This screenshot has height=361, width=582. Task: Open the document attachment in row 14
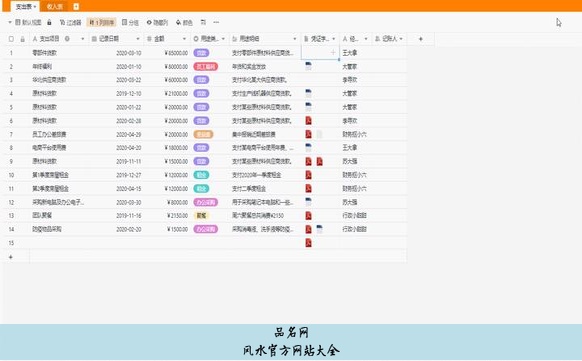320,229
